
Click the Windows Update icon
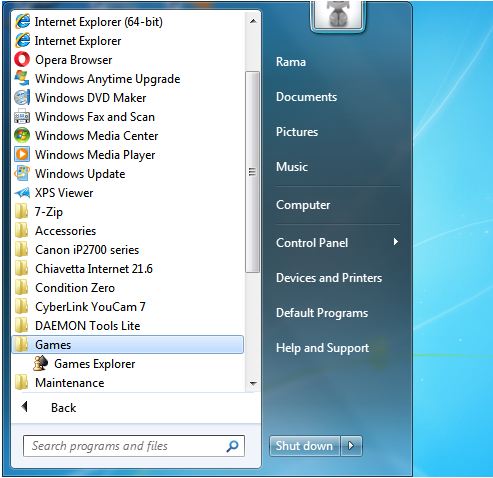coord(22,174)
